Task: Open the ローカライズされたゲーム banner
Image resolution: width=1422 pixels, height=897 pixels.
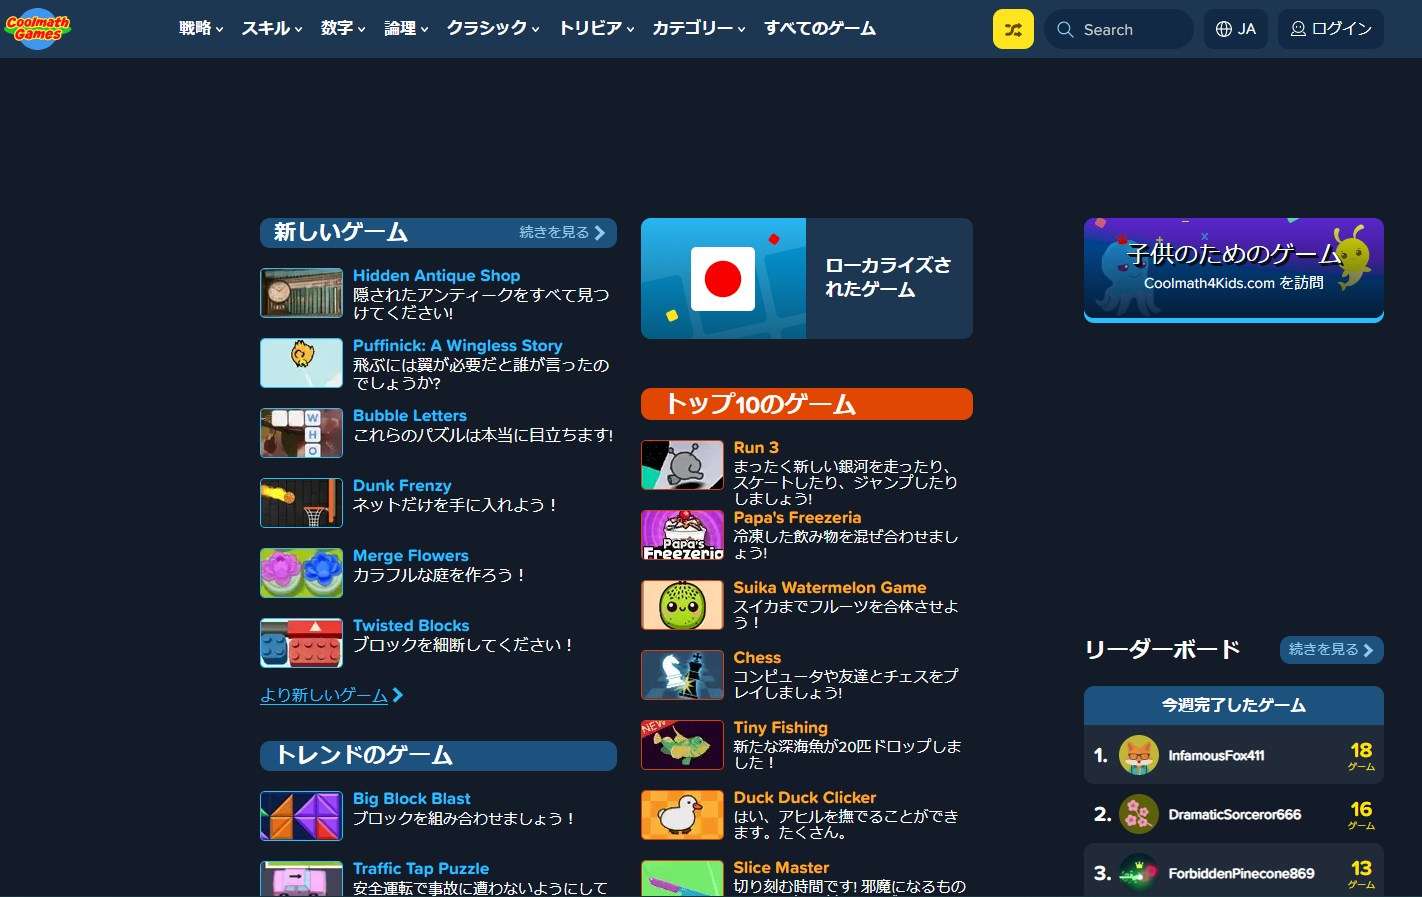Action: [x=807, y=278]
